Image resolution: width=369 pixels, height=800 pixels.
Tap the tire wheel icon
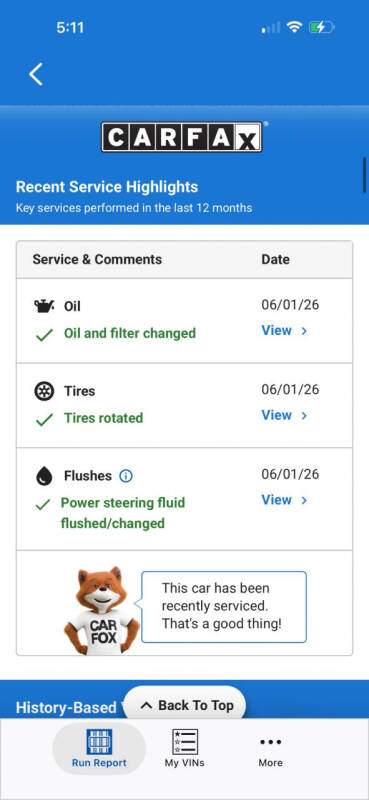(44, 391)
